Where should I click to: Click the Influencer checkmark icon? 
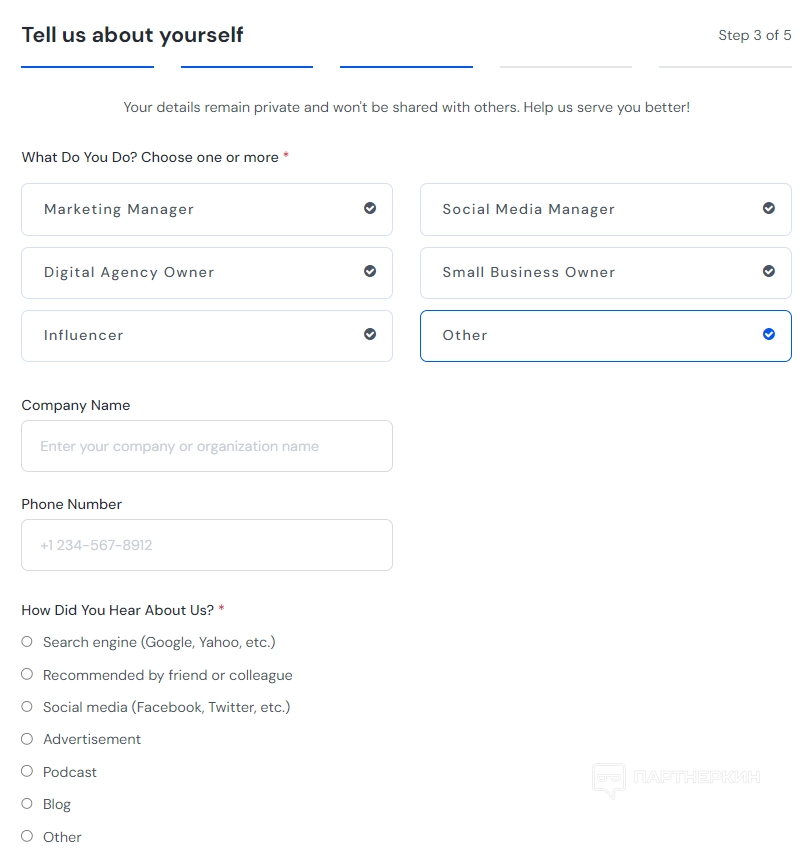click(x=370, y=335)
